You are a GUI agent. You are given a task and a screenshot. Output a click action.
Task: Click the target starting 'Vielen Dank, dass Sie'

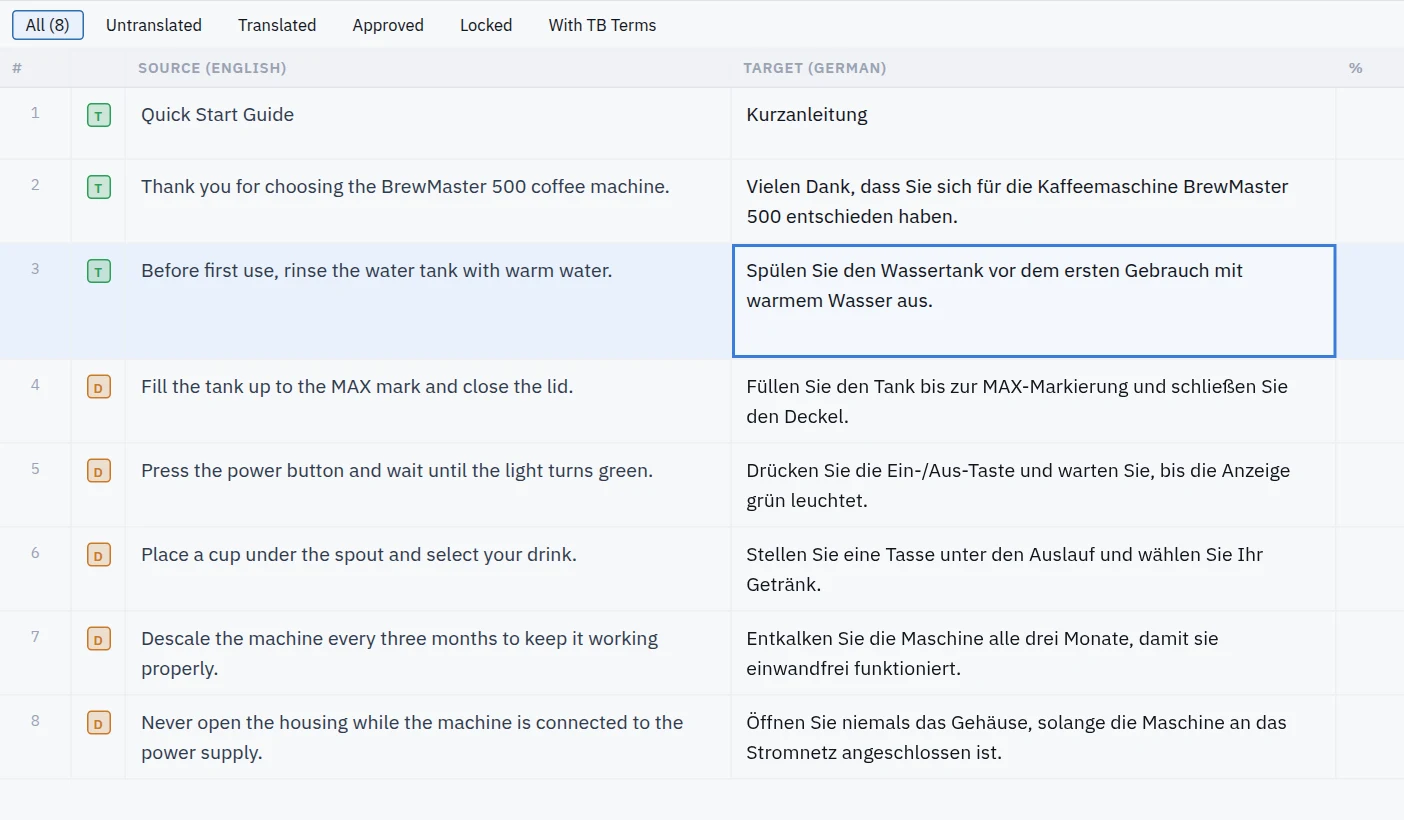1017,201
